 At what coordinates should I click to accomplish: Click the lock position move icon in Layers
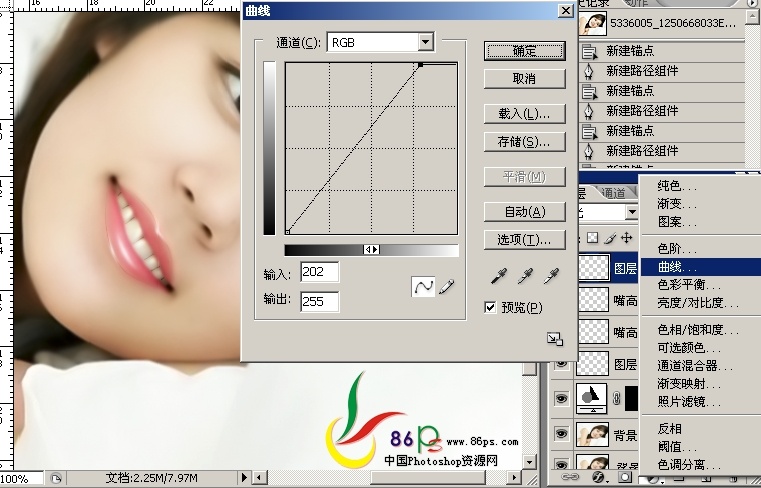[x=627, y=237]
